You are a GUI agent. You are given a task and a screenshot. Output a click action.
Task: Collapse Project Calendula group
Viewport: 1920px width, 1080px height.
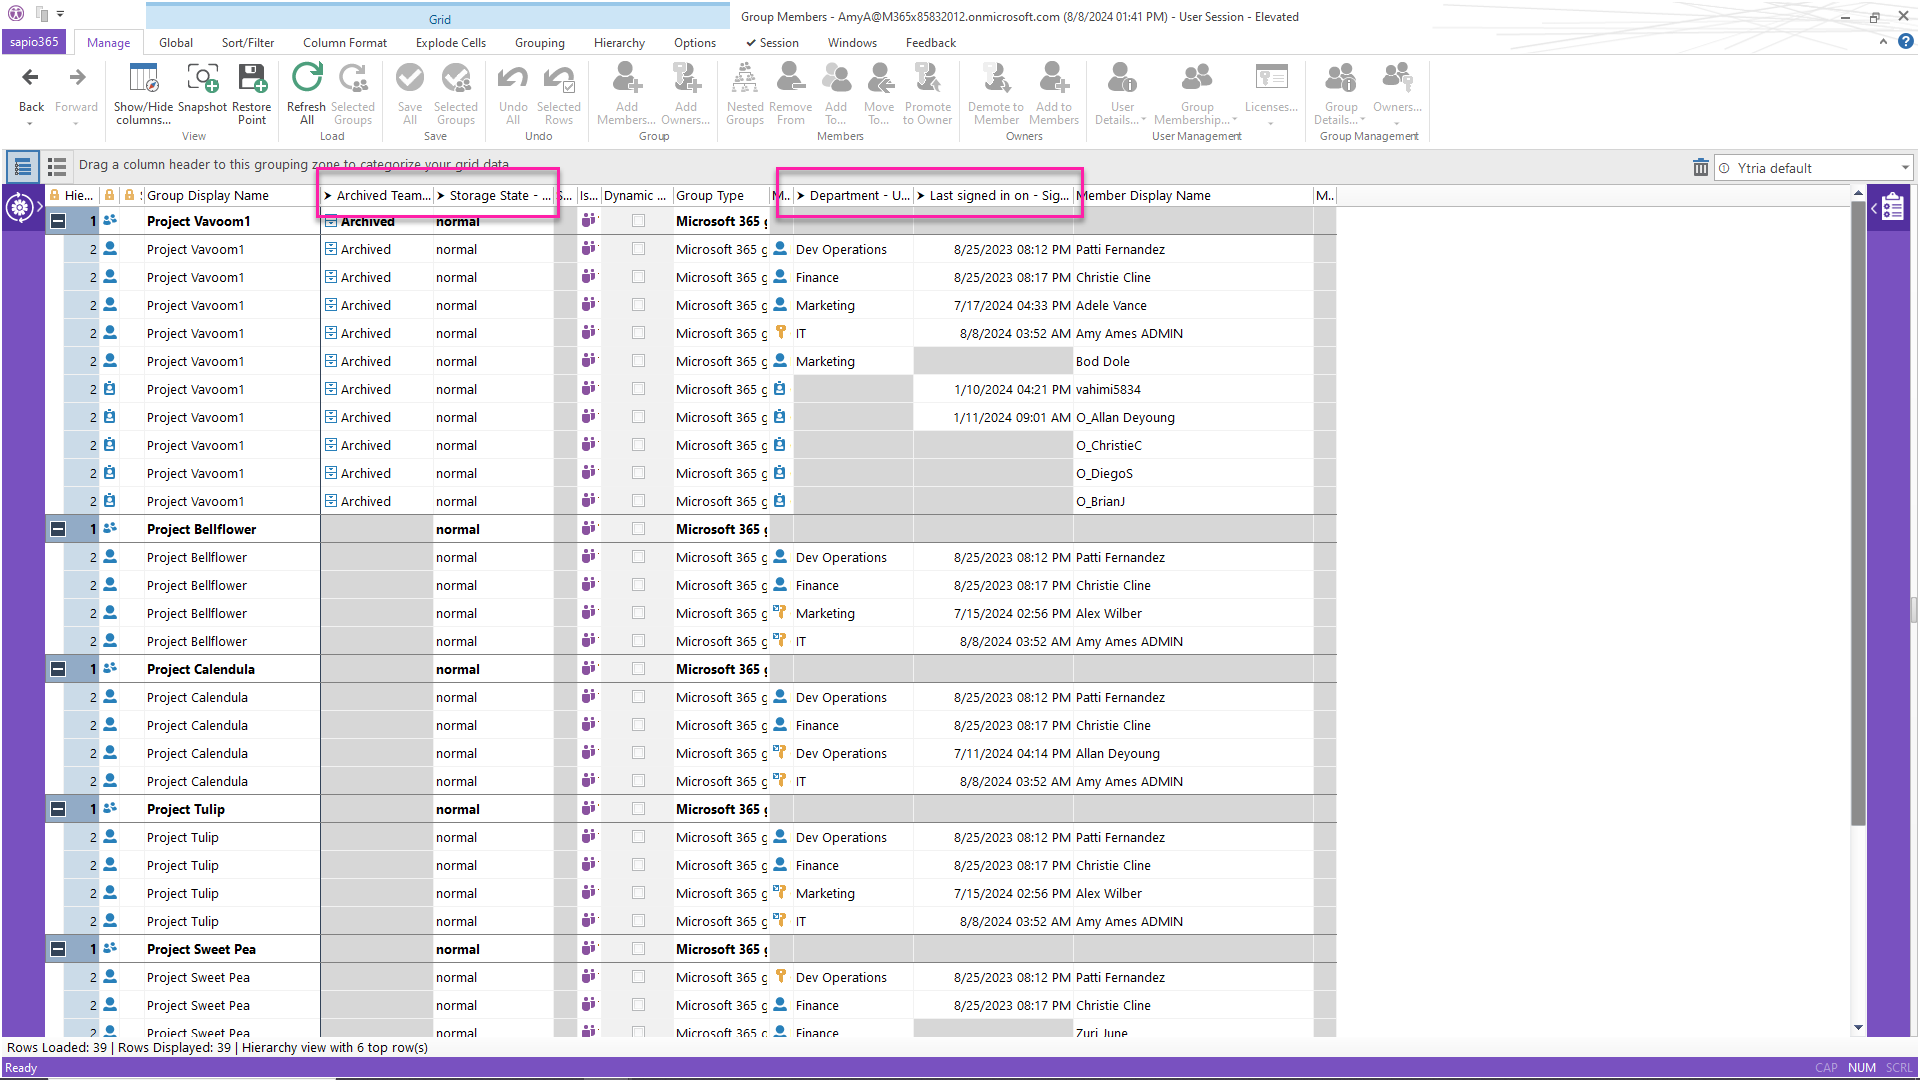(58, 669)
